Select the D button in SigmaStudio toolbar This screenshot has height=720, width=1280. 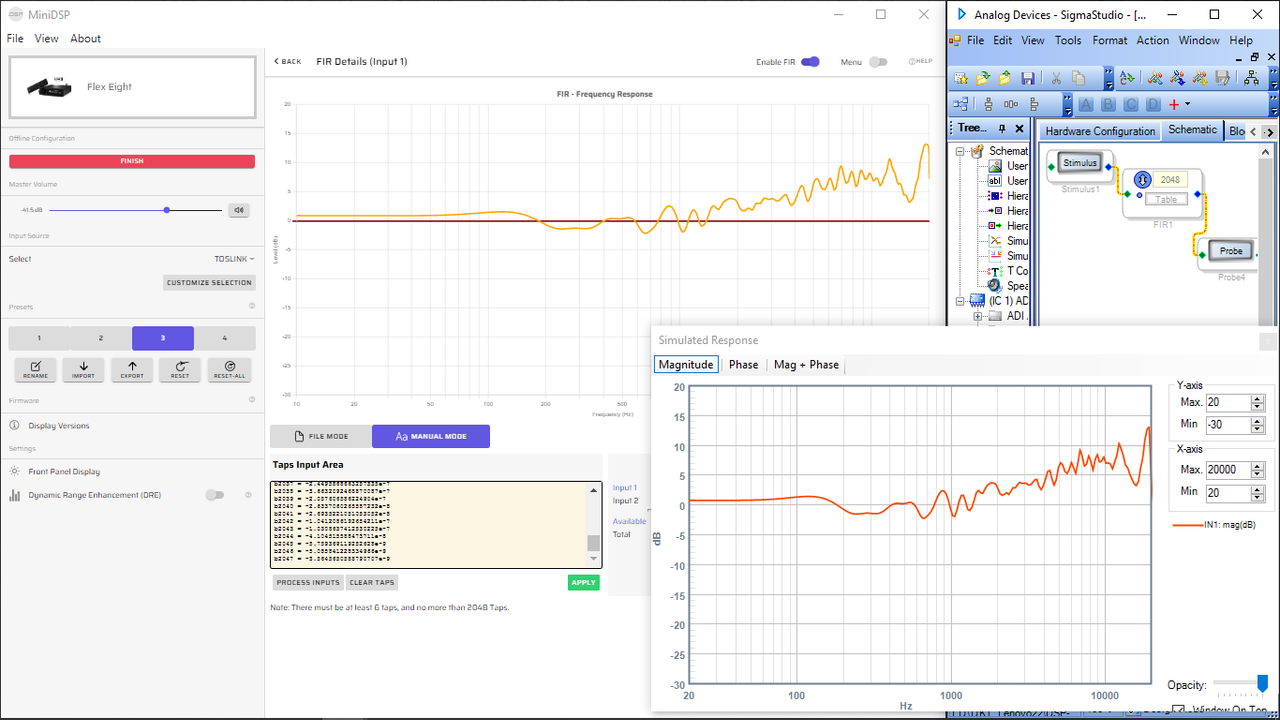click(1153, 104)
